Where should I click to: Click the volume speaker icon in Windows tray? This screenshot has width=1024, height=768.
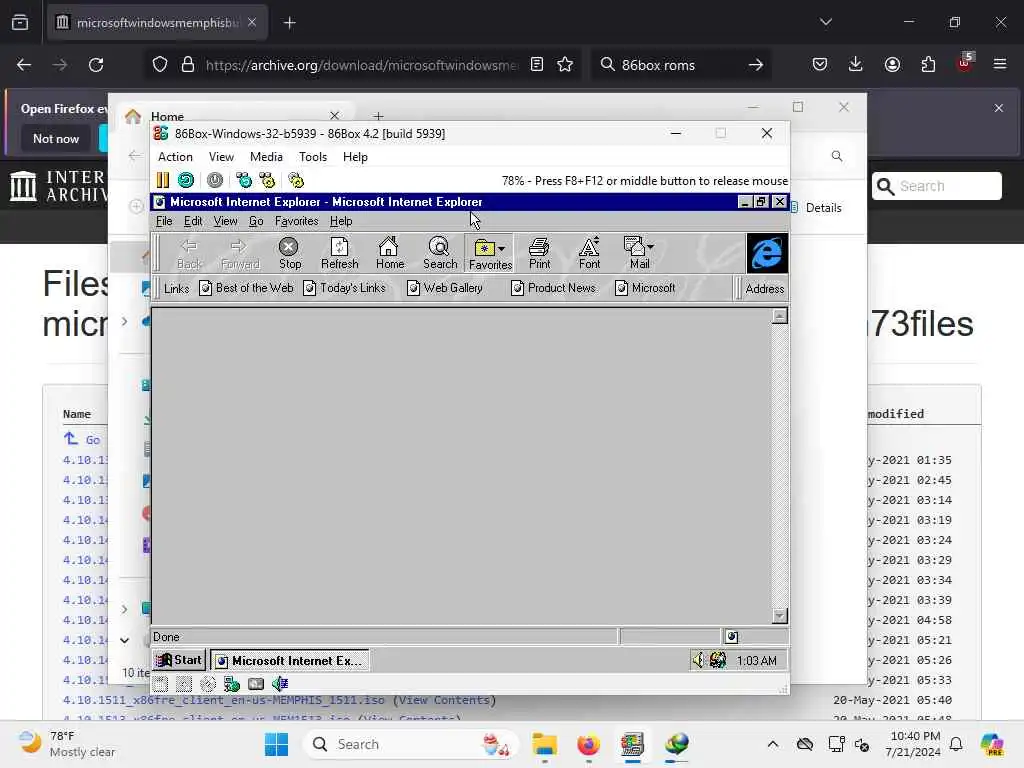[698, 660]
